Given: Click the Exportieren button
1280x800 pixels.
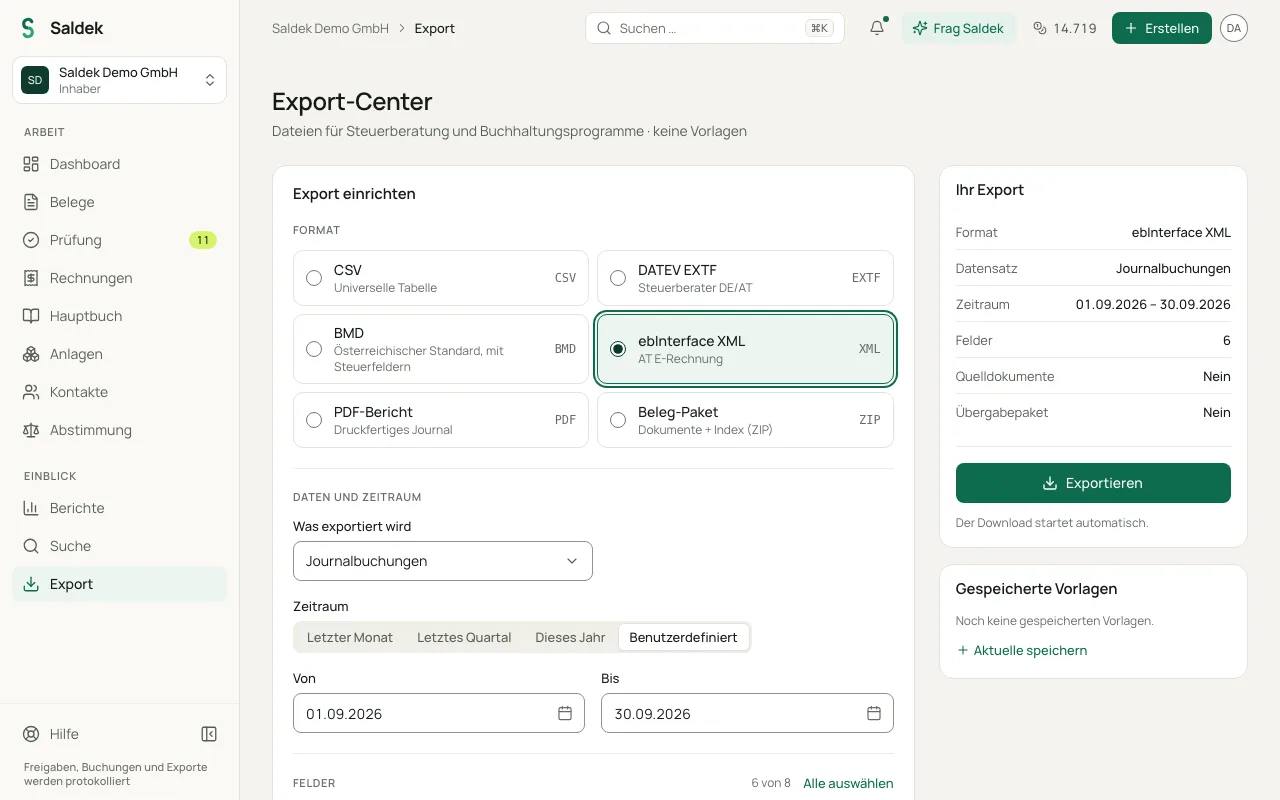Looking at the screenshot, I should 1093,483.
